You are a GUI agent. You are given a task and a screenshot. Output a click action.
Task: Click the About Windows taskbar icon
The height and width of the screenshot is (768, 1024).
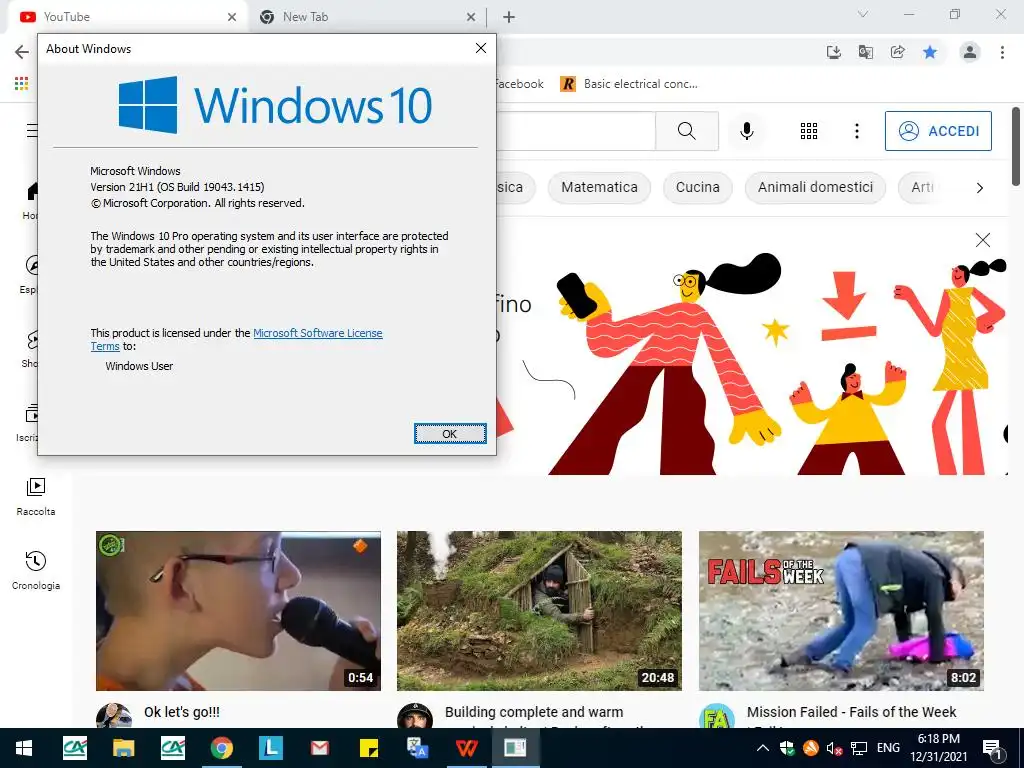pos(515,748)
